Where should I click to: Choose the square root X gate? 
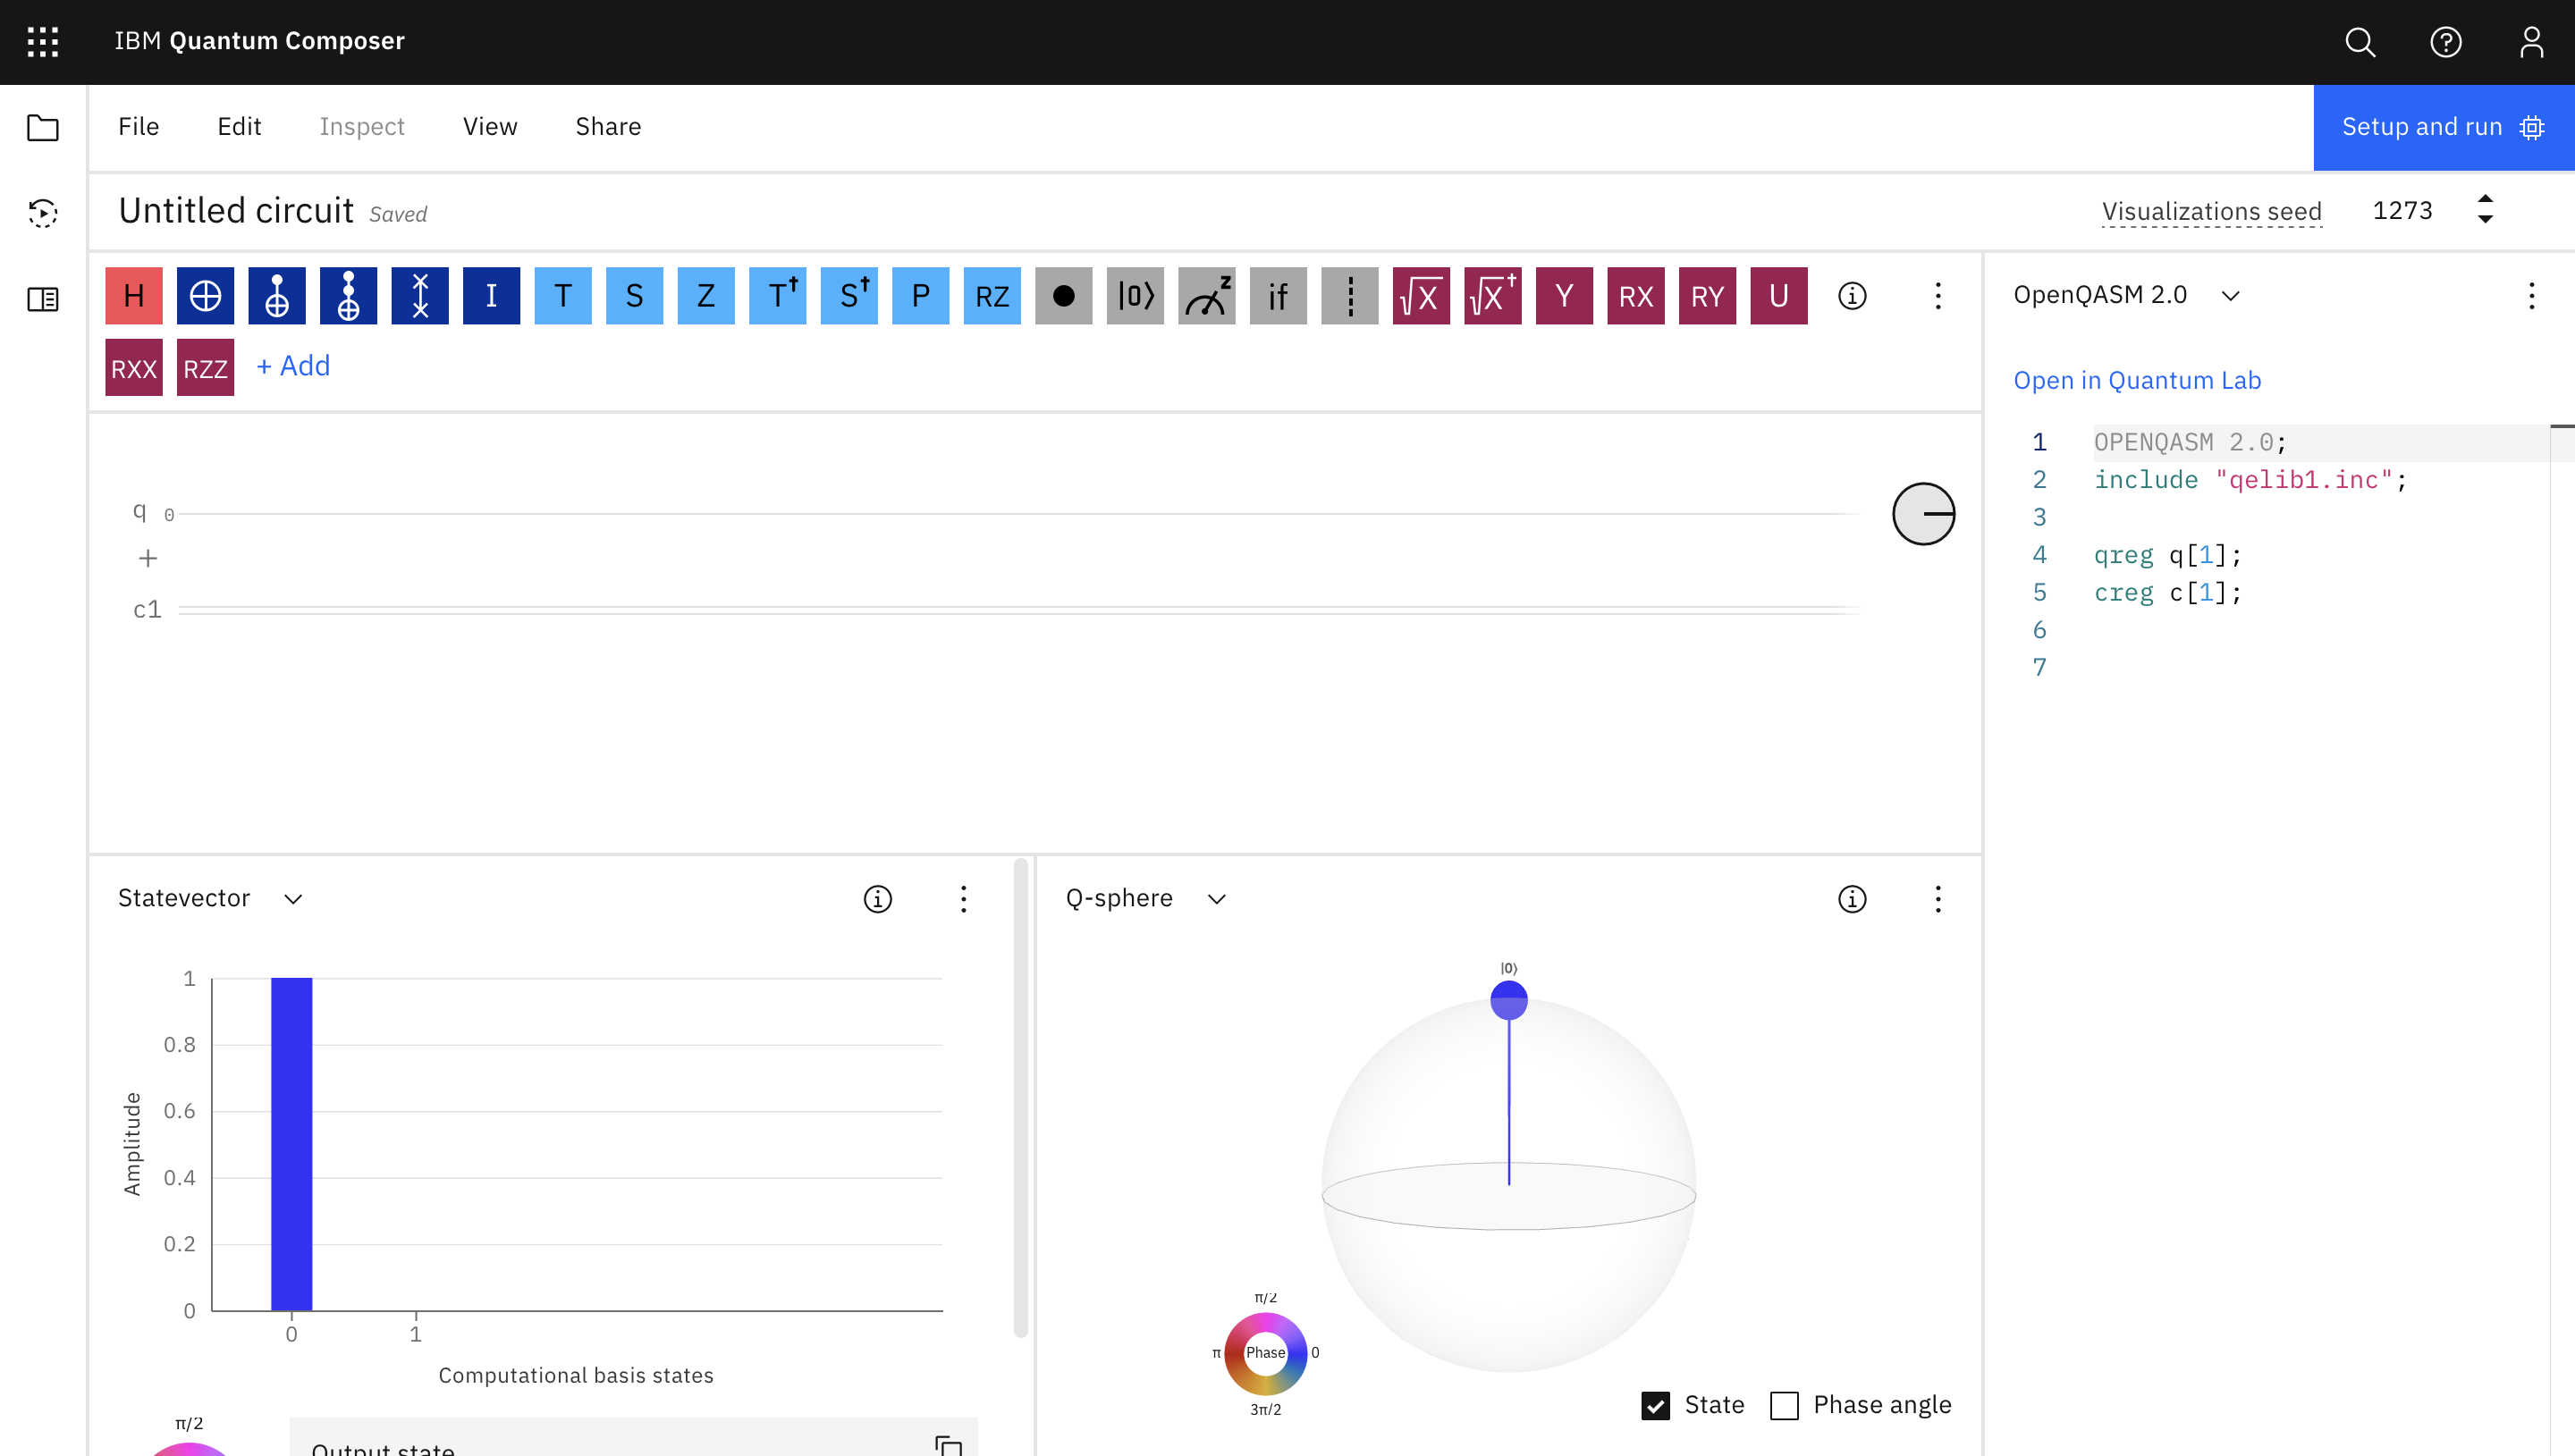pyautogui.click(x=1420, y=296)
